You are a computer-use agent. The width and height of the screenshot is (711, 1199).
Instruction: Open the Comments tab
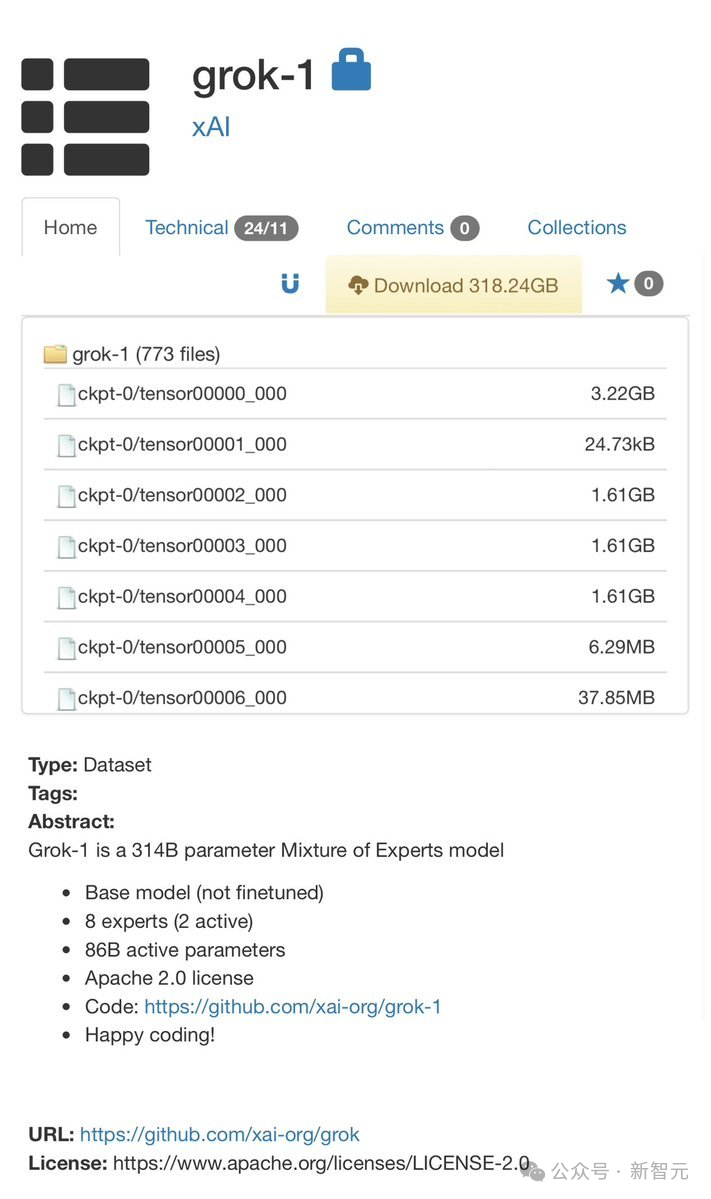click(396, 227)
